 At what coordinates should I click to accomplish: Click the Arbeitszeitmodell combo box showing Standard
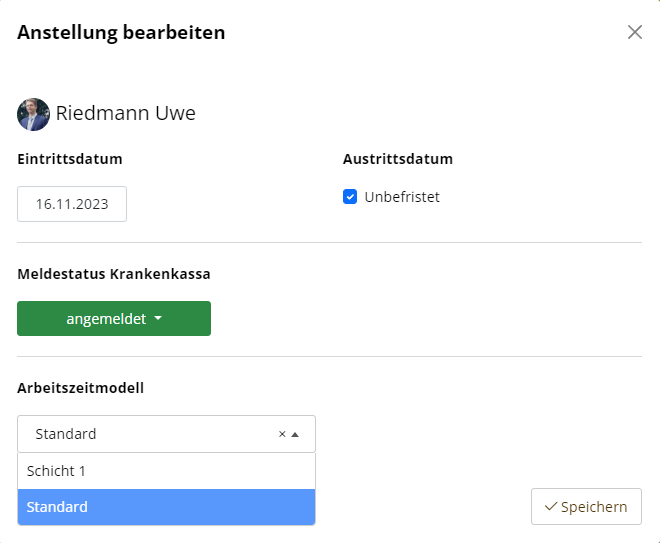(166, 434)
